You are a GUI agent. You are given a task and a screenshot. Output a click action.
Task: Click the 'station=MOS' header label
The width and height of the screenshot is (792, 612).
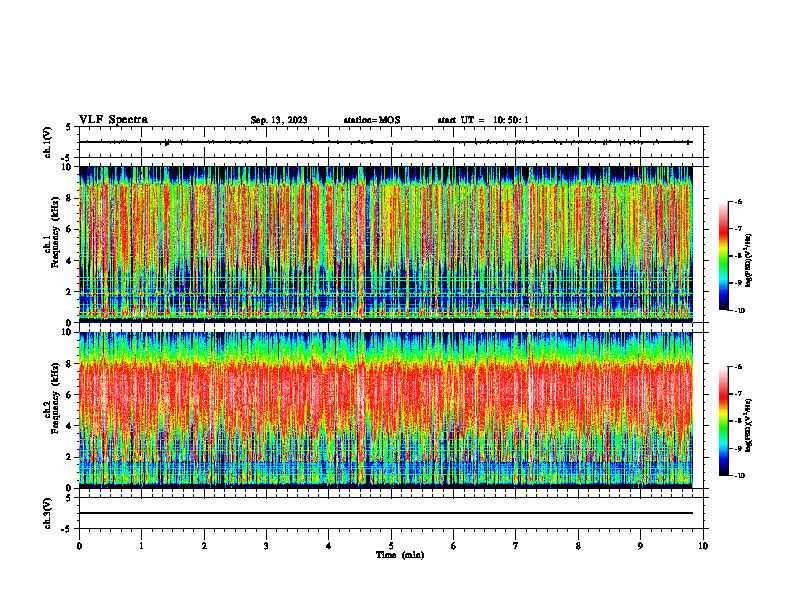(372, 120)
